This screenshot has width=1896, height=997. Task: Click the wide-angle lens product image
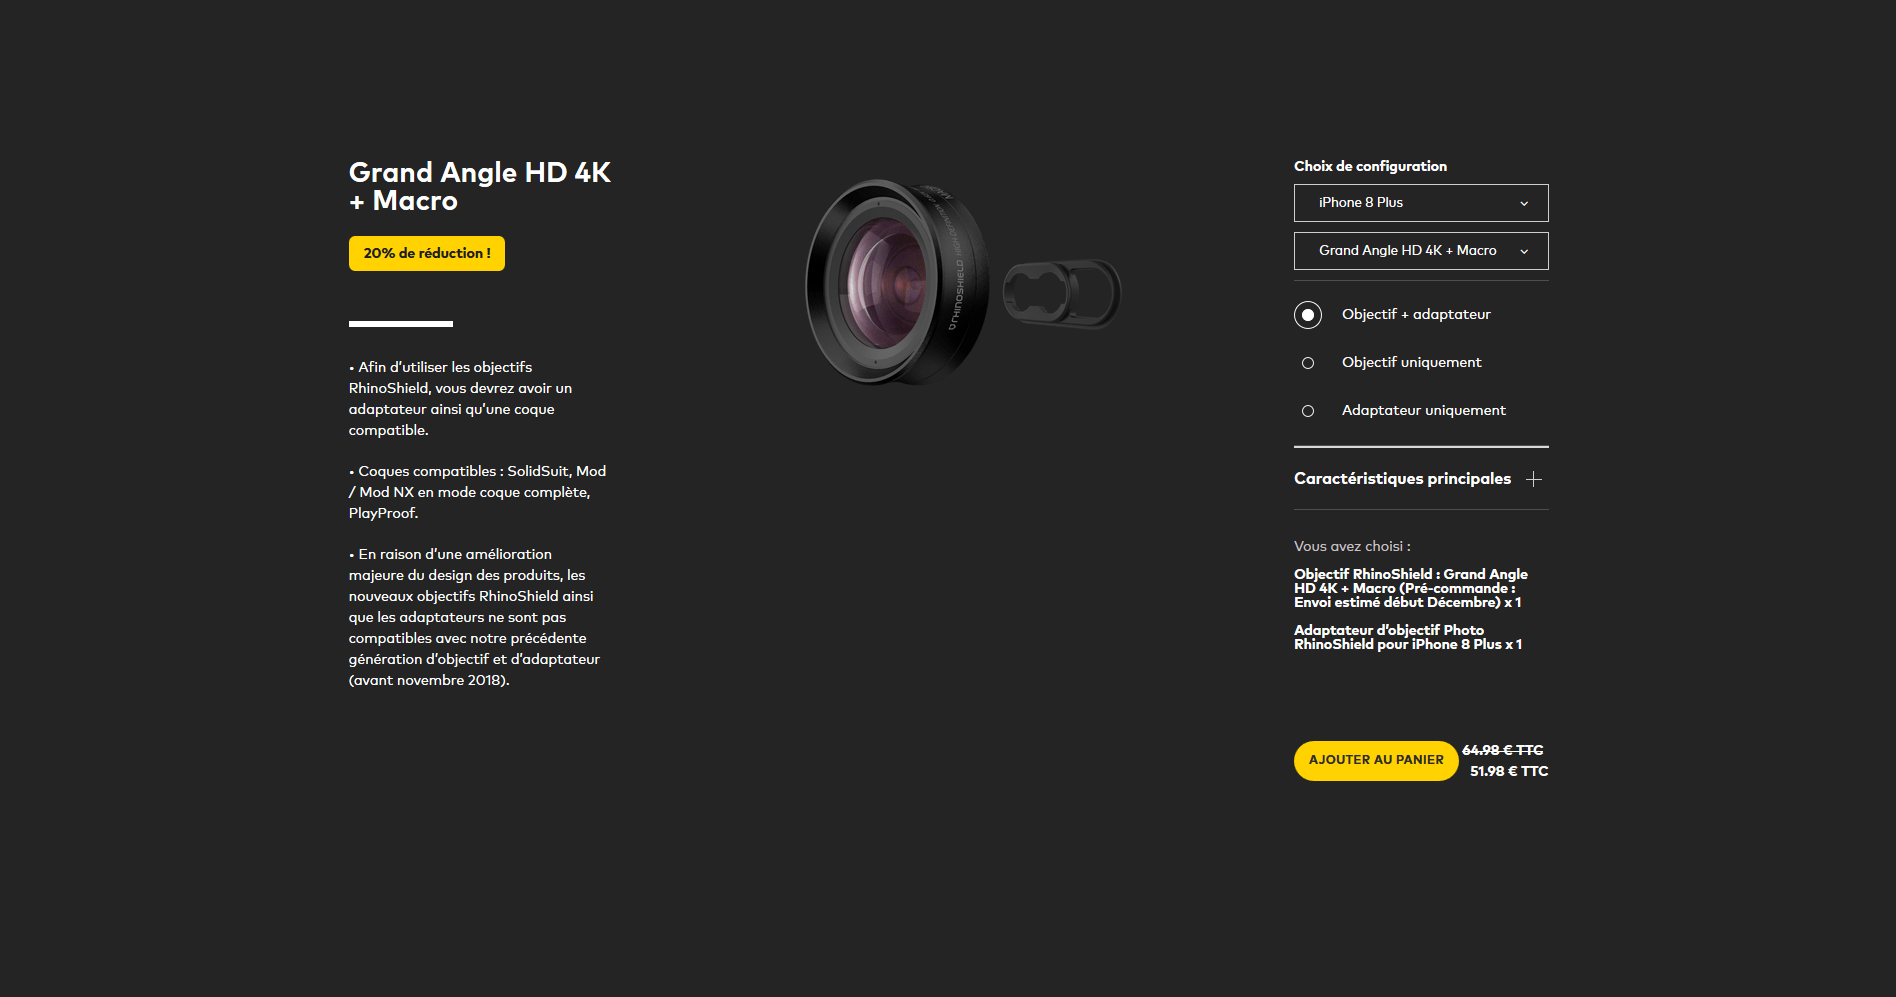pyautogui.click(x=897, y=282)
